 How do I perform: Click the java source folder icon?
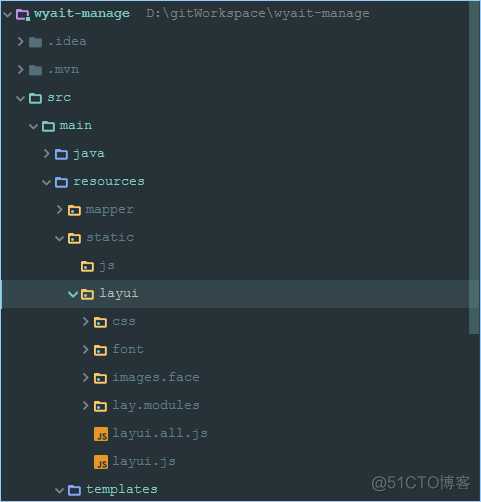coord(61,154)
